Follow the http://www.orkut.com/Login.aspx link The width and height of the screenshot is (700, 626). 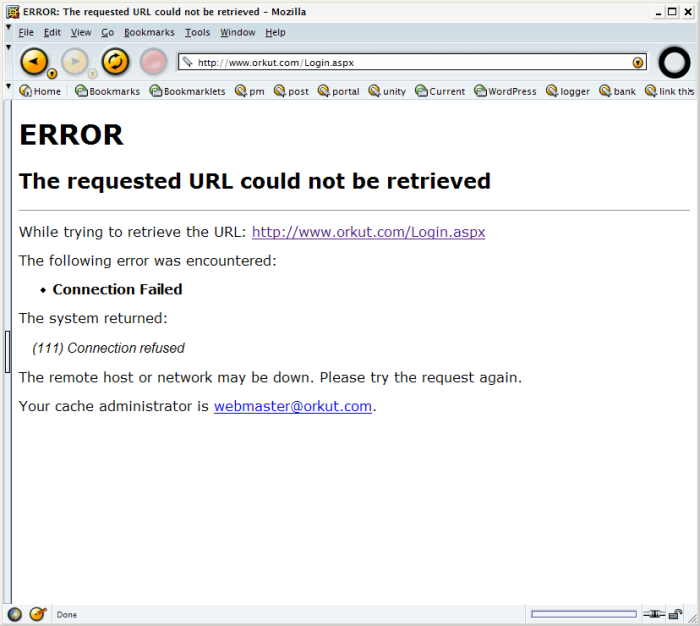click(x=368, y=232)
